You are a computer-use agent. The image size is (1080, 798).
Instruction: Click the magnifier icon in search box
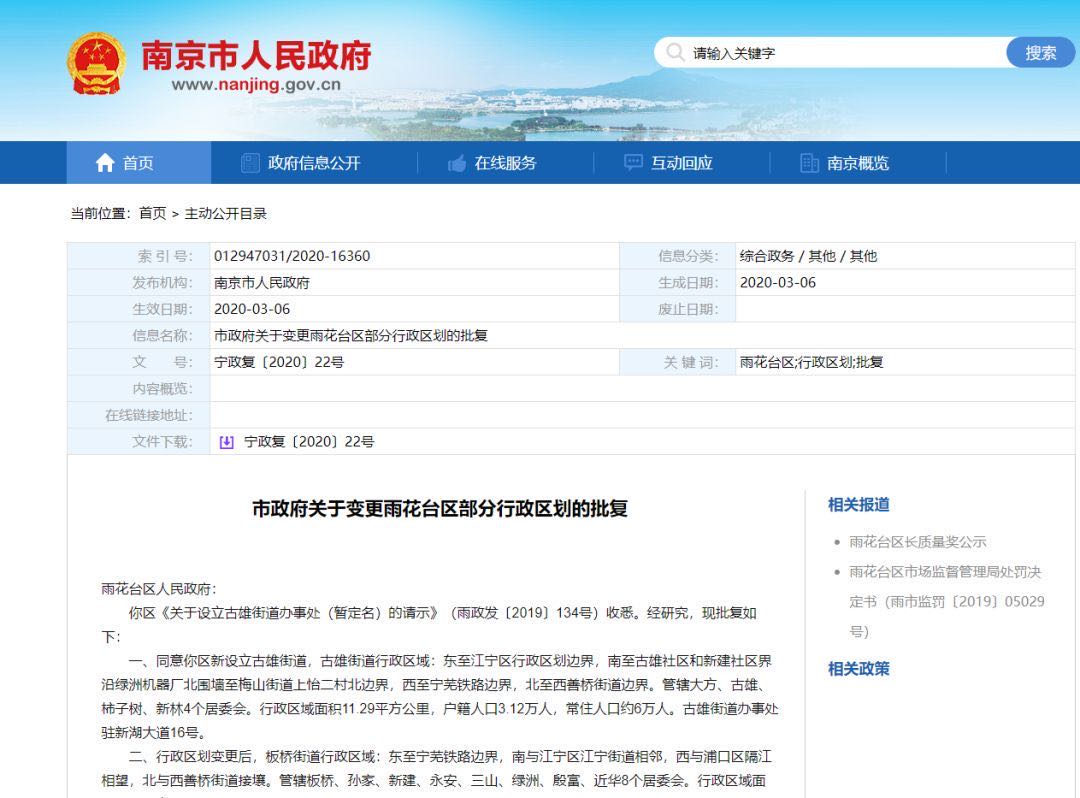point(675,52)
